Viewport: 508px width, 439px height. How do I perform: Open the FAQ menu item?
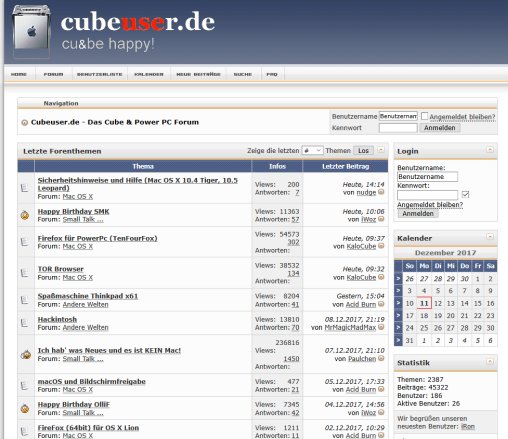coord(272,74)
